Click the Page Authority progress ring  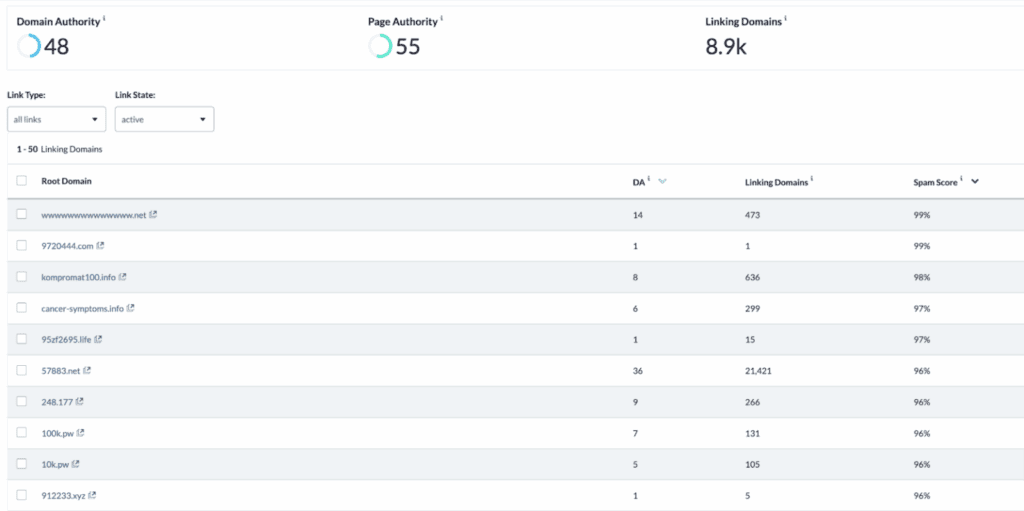380,46
